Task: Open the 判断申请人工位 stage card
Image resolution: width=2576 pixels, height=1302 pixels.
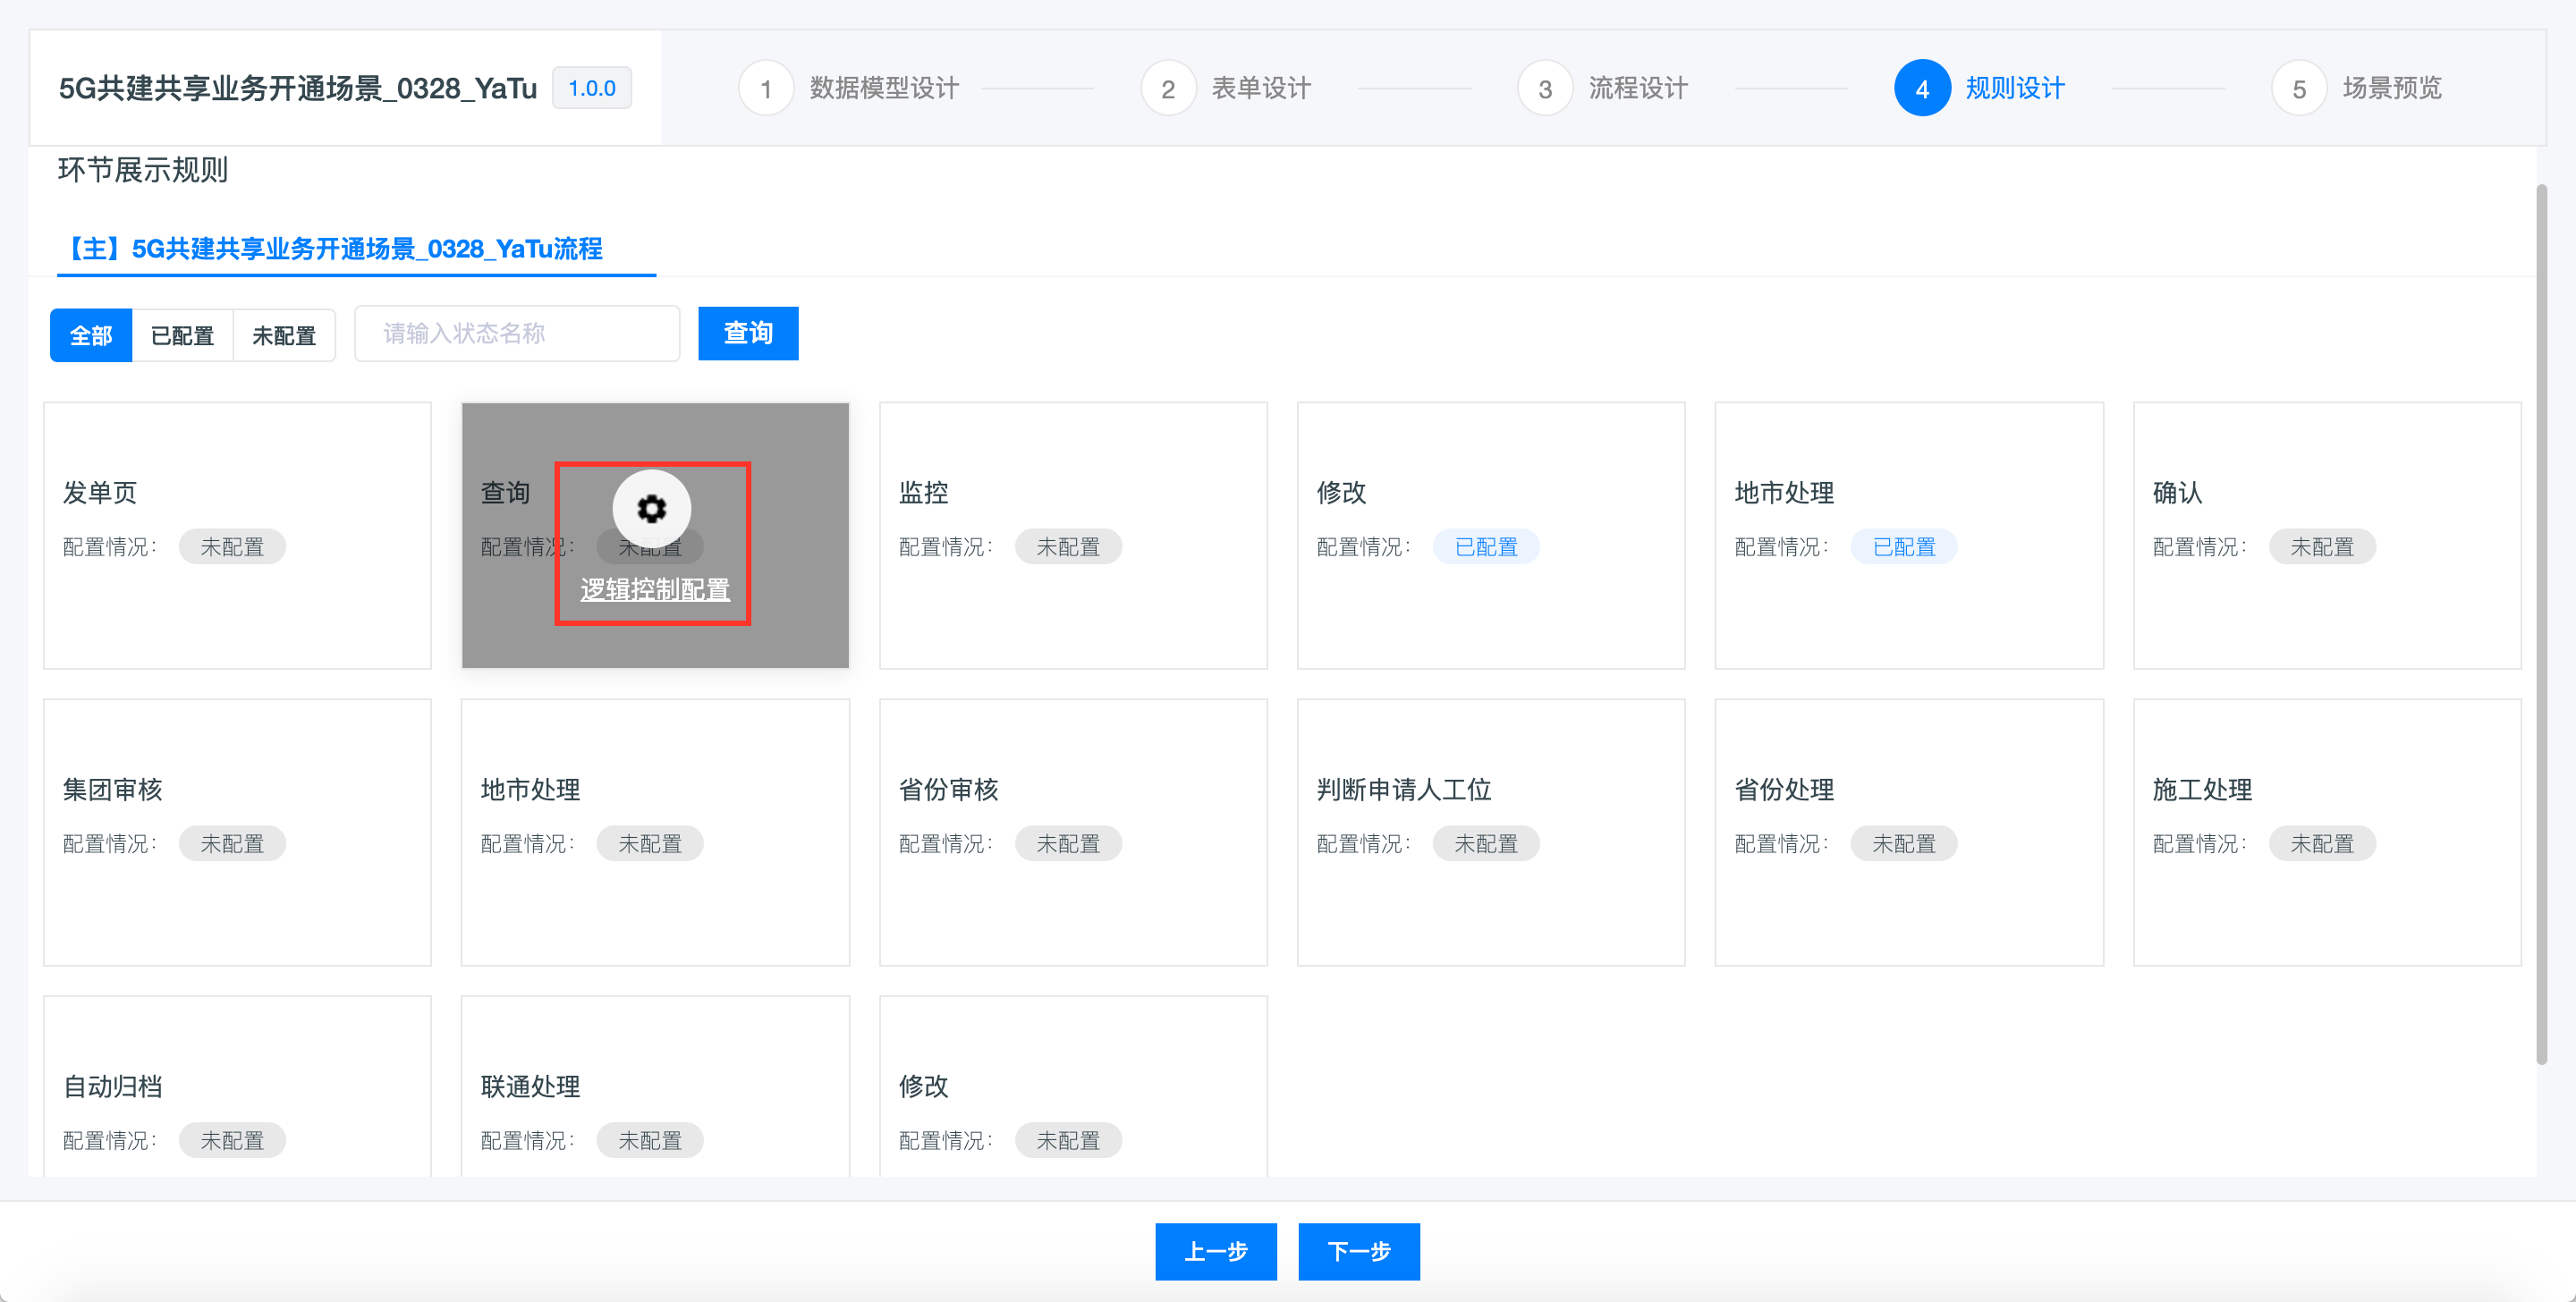Action: 1491,832
